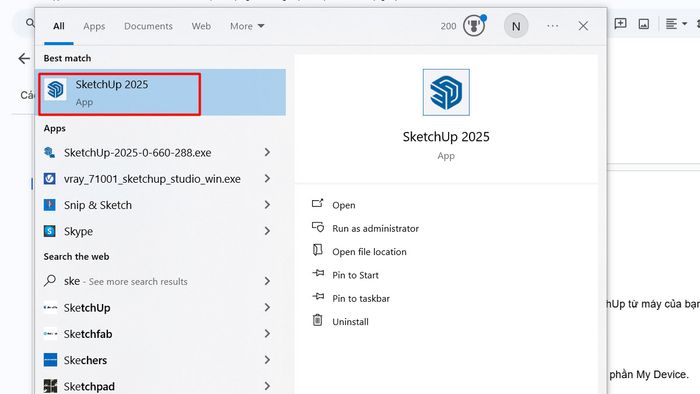Click the Run as administrator shield icon
The height and width of the screenshot is (394, 700).
pos(317,227)
